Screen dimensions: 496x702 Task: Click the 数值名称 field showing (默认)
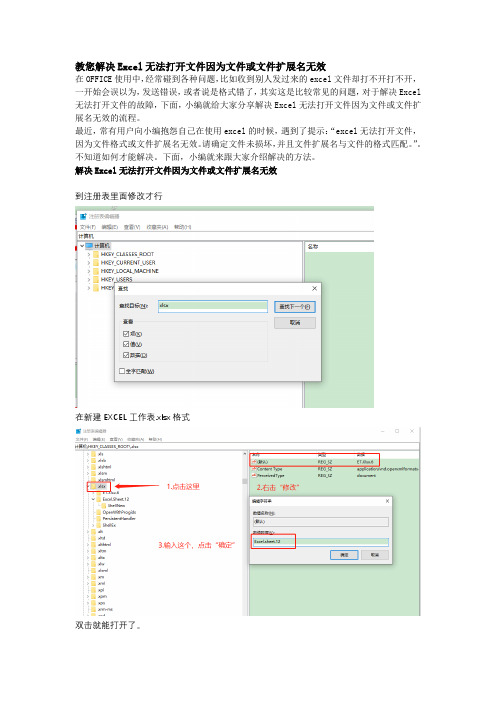[321, 522]
